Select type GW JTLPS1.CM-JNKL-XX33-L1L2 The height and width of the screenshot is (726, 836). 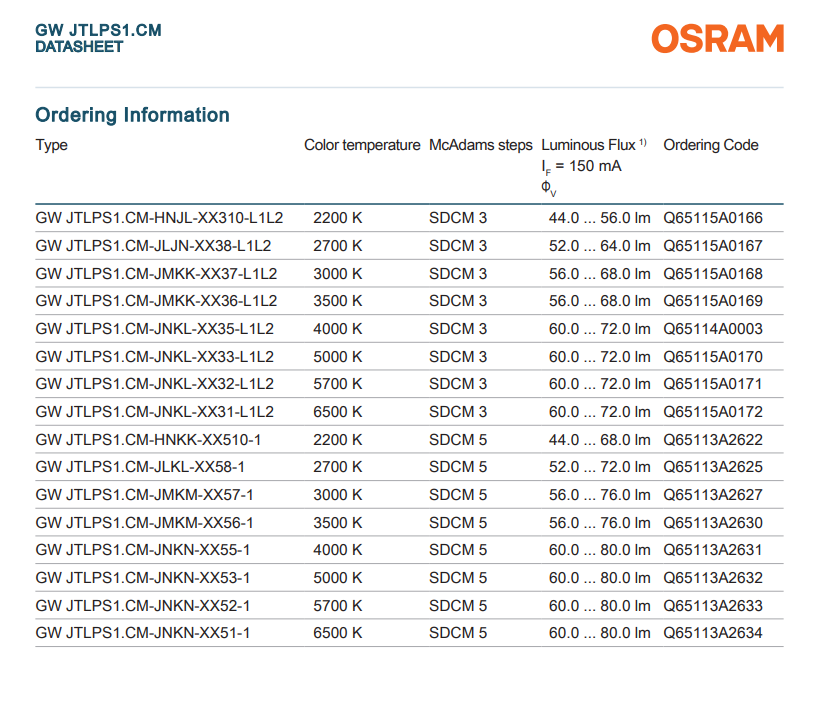(x=155, y=356)
